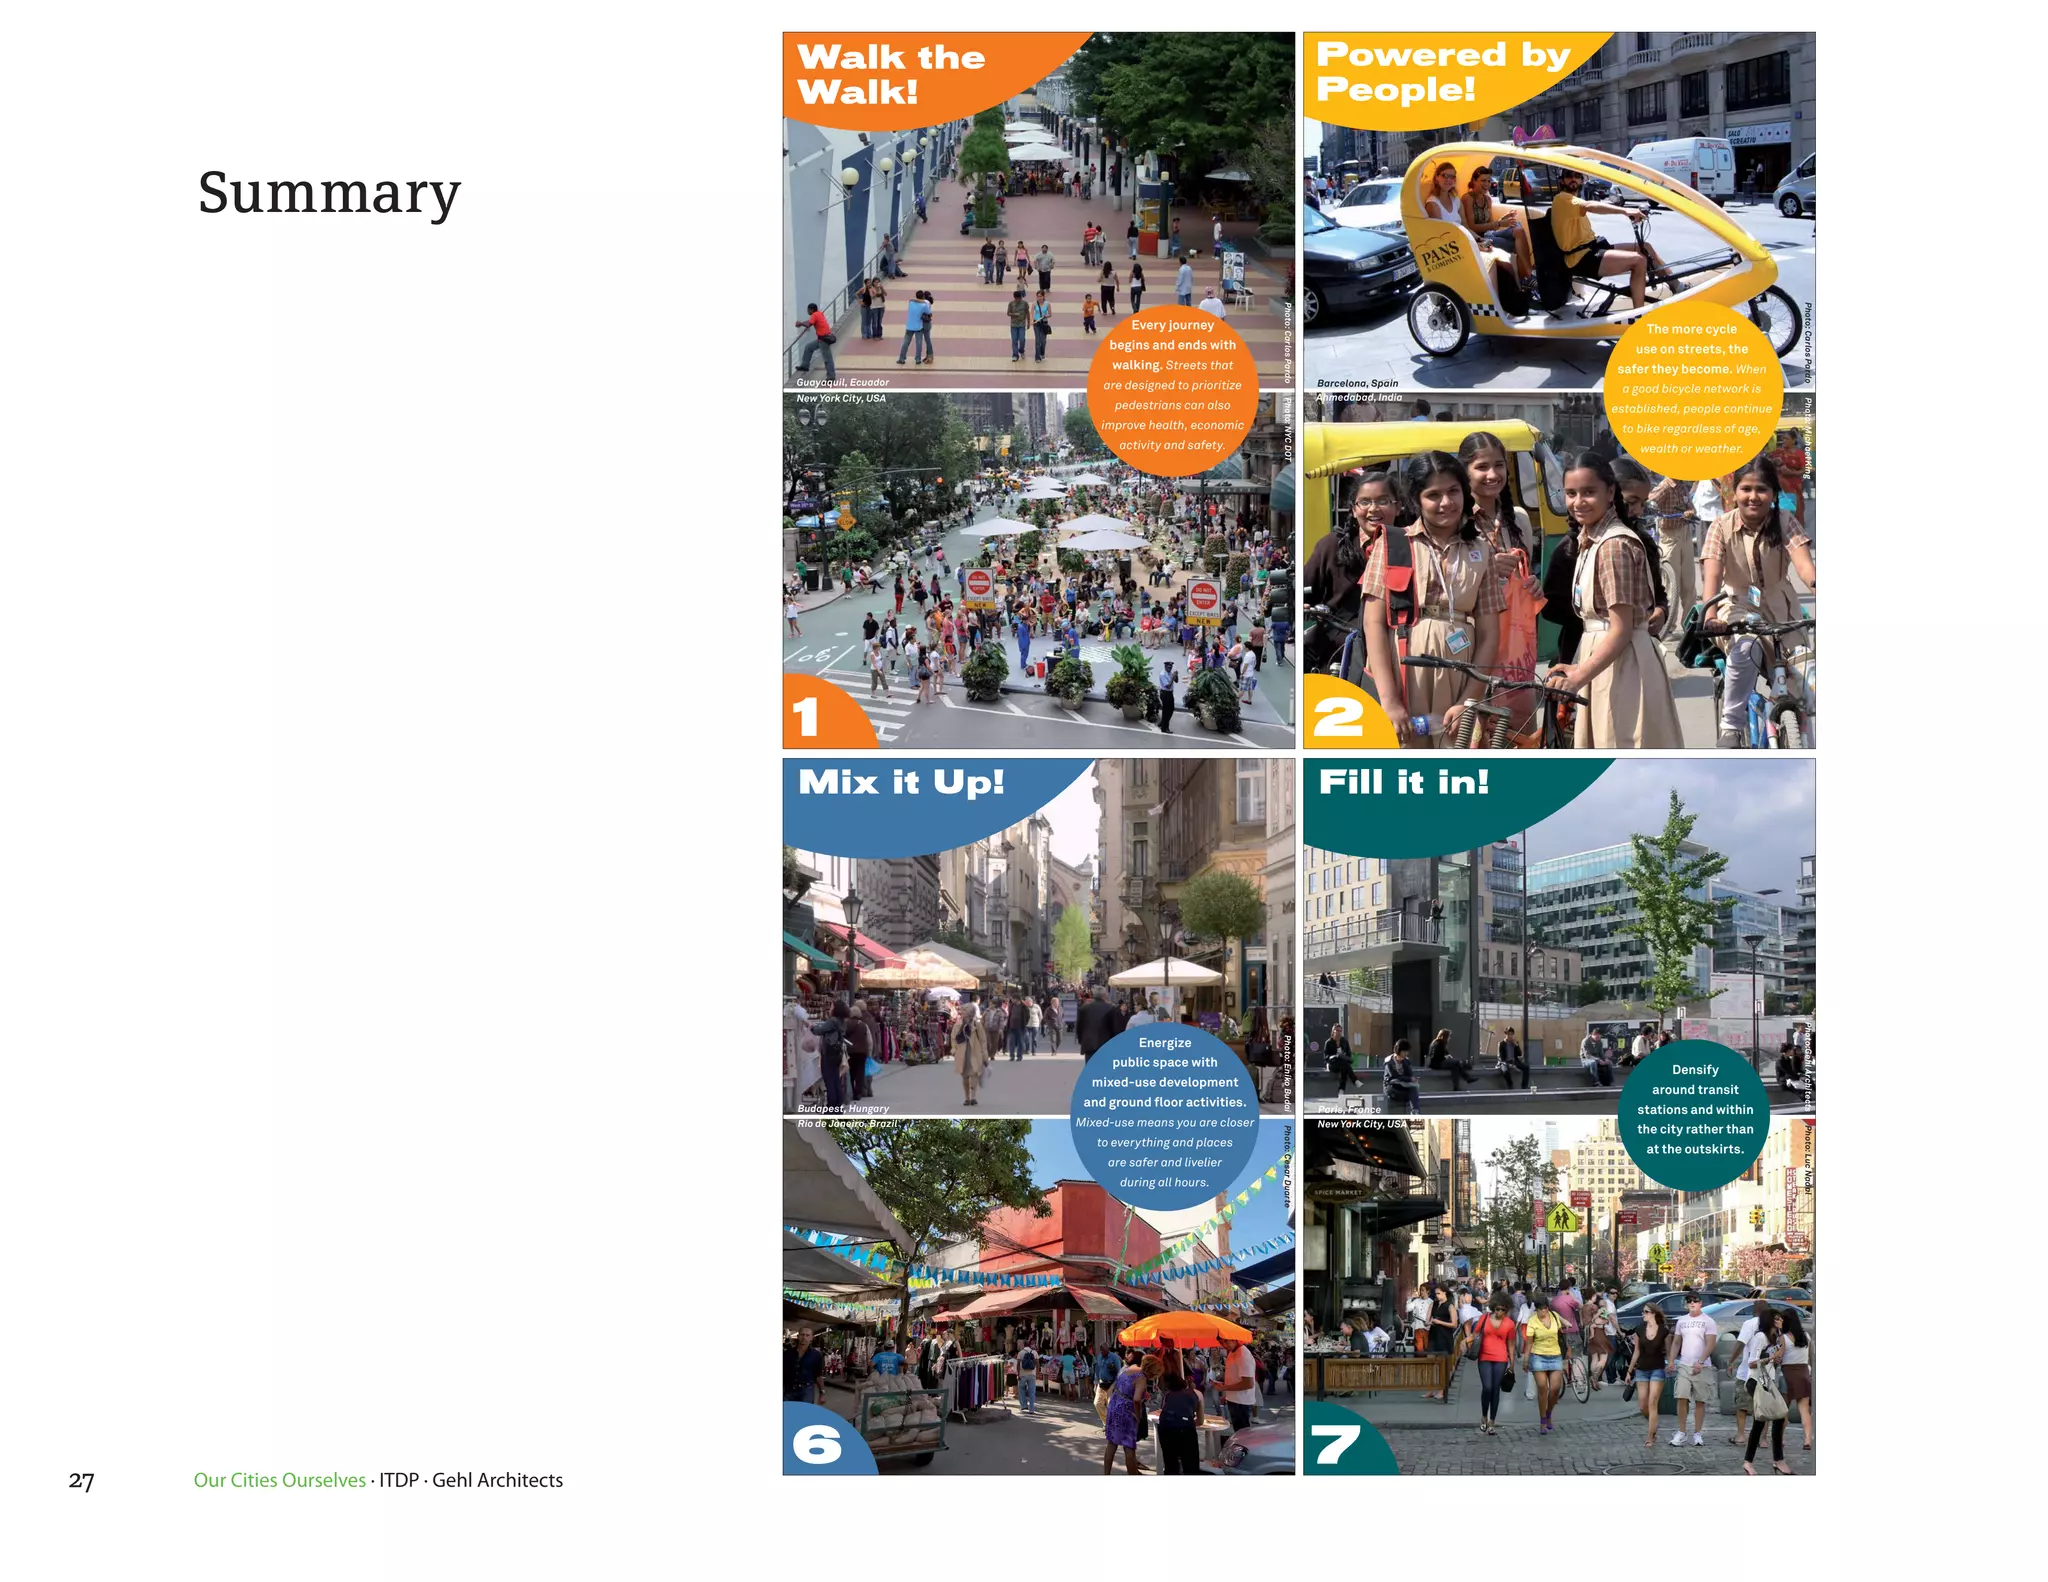Click the New York pedestrian plaza photo

[x=1038, y=570]
